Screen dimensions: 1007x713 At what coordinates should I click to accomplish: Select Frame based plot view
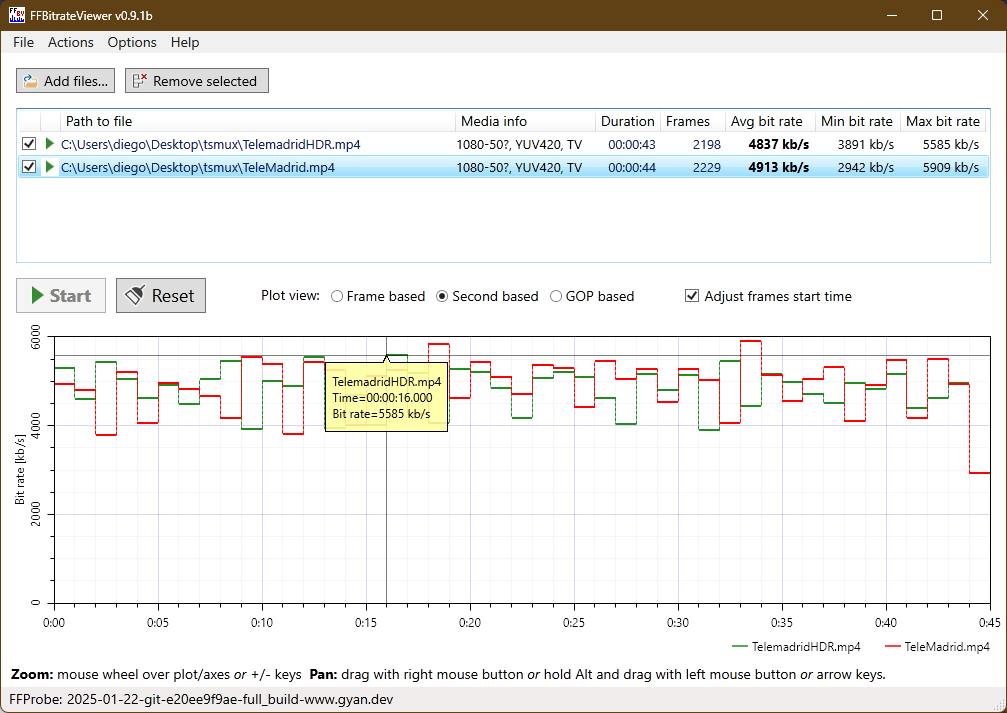click(378, 296)
